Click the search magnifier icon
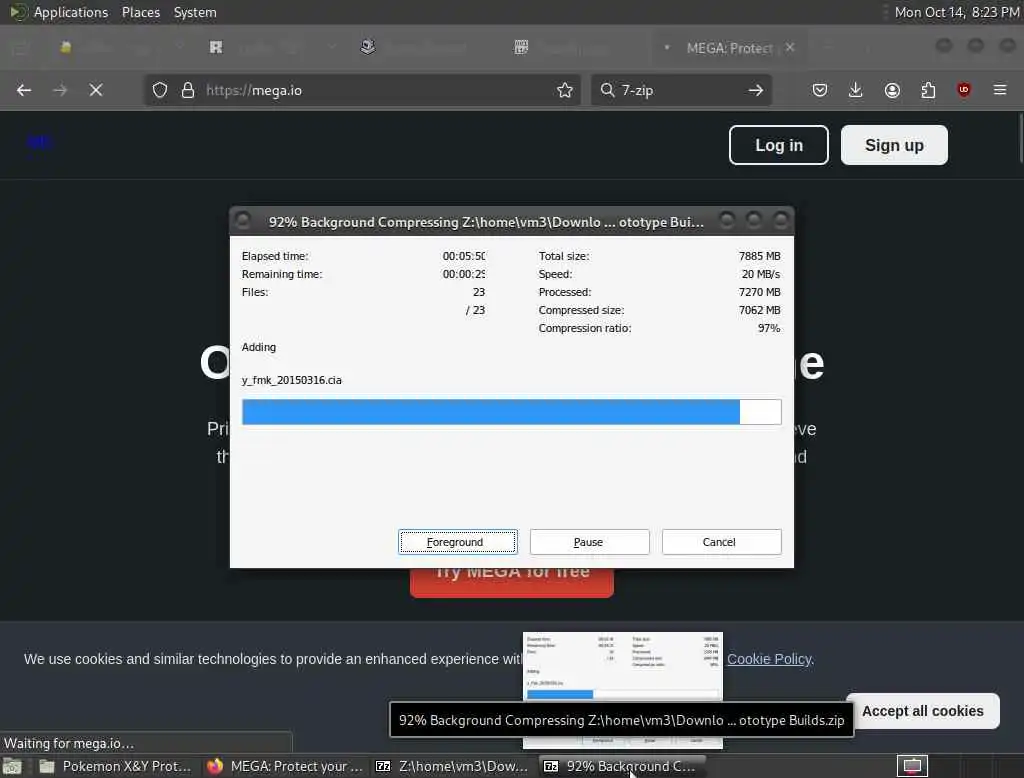 coord(607,89)
